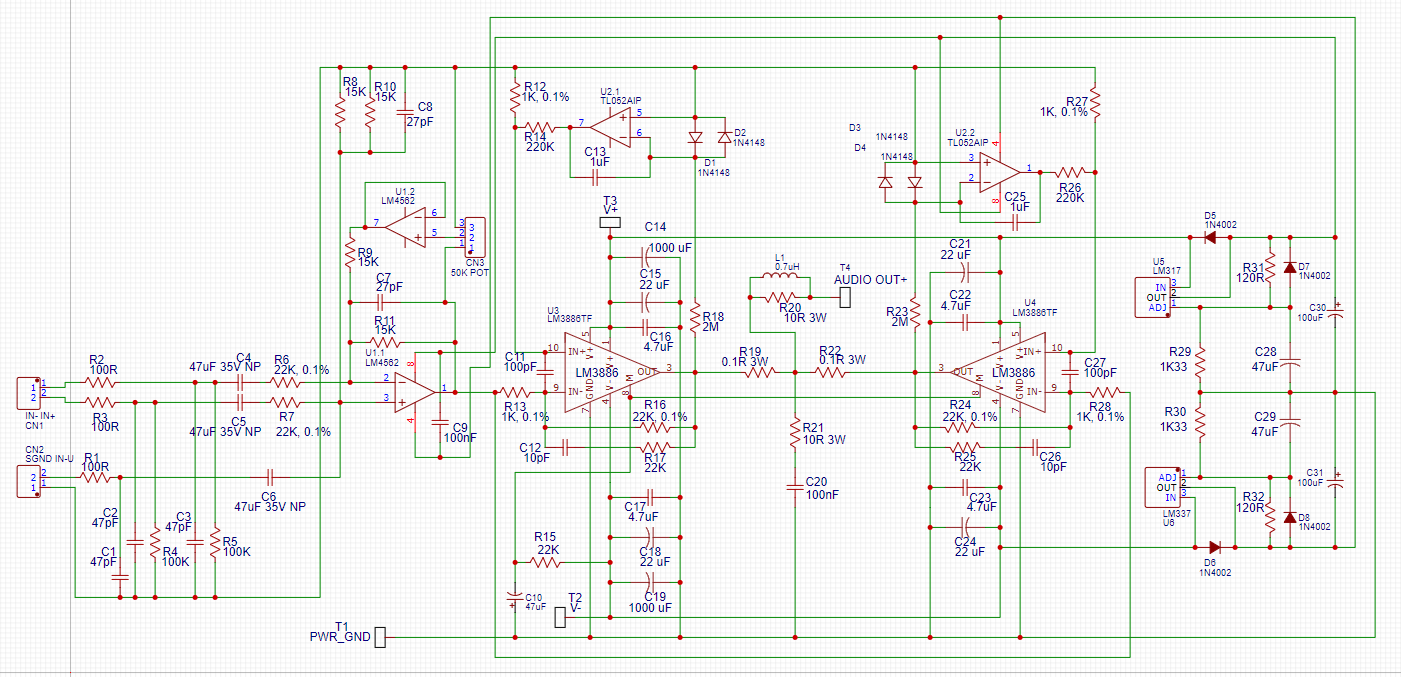The image size is (1401, 677).
Task: Click the C31 100uF capacitor symbol
Action: (1338, 481)
